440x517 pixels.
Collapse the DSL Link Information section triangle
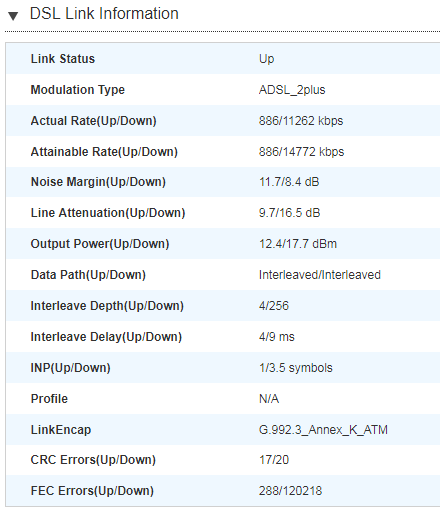pos(13,16)
